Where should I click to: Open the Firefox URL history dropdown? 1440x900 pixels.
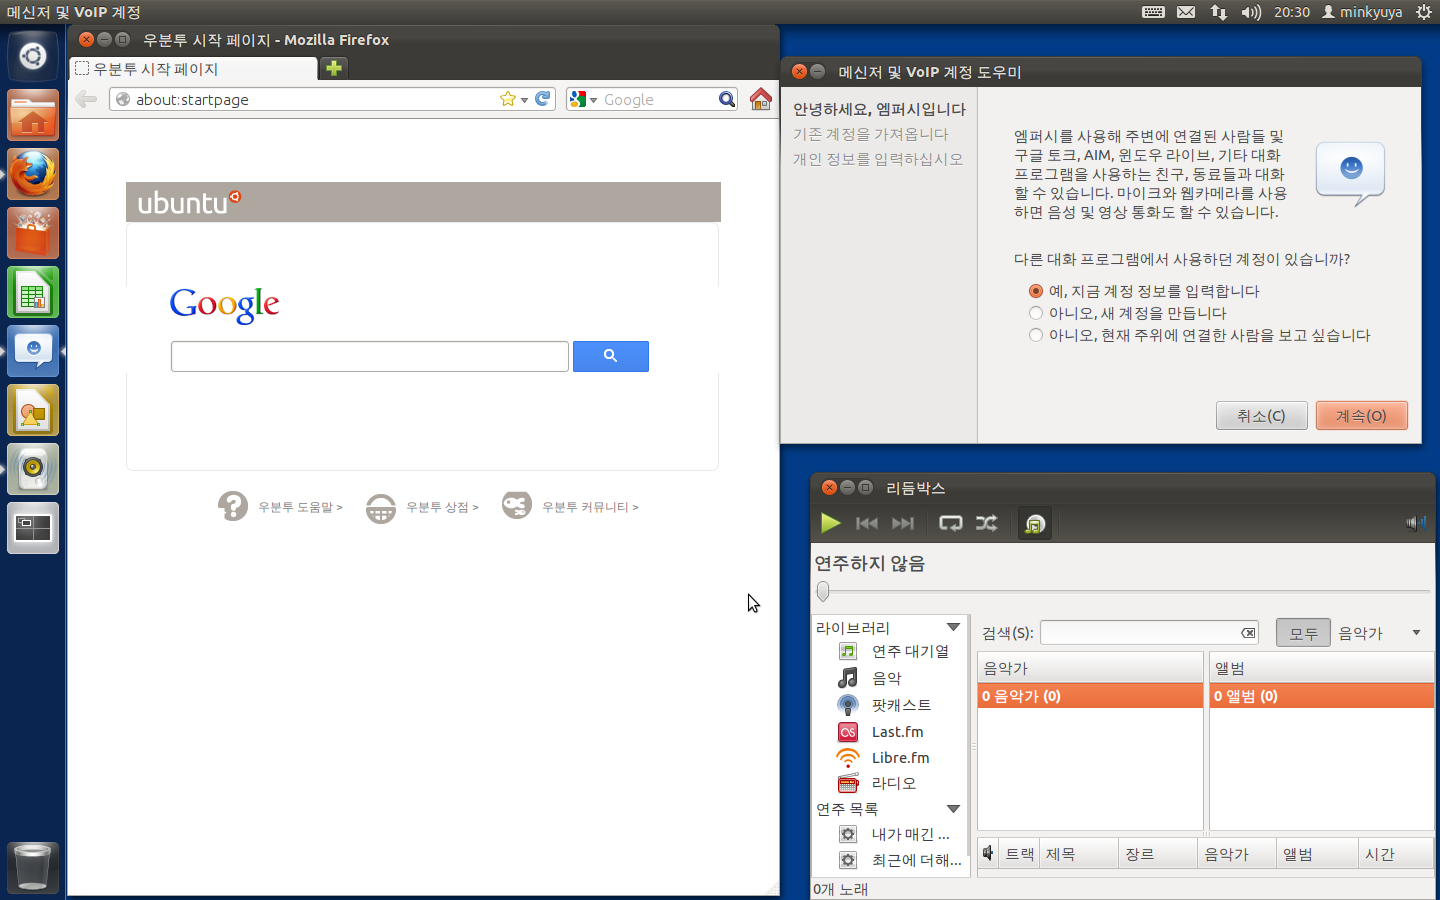[524, 100]
